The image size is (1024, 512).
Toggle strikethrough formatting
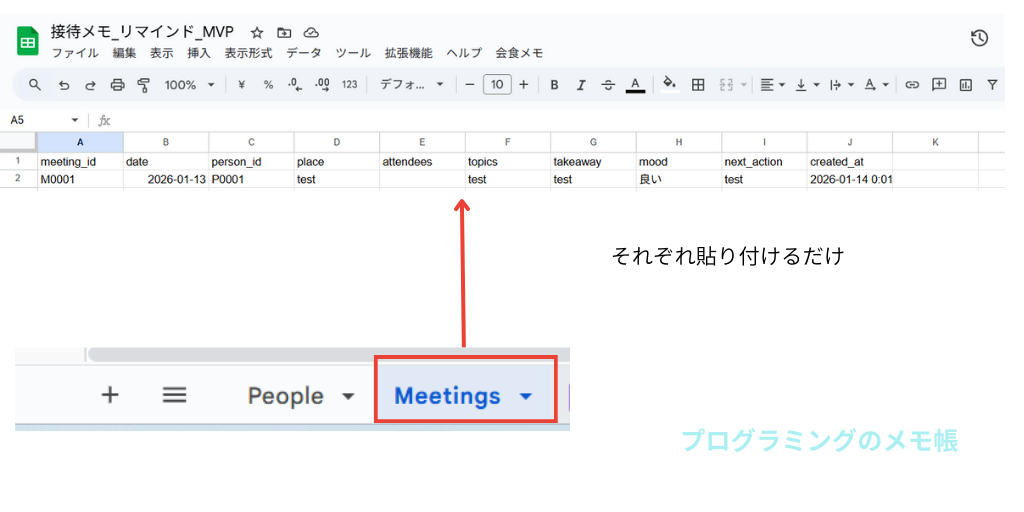click(x=607, y=85)
